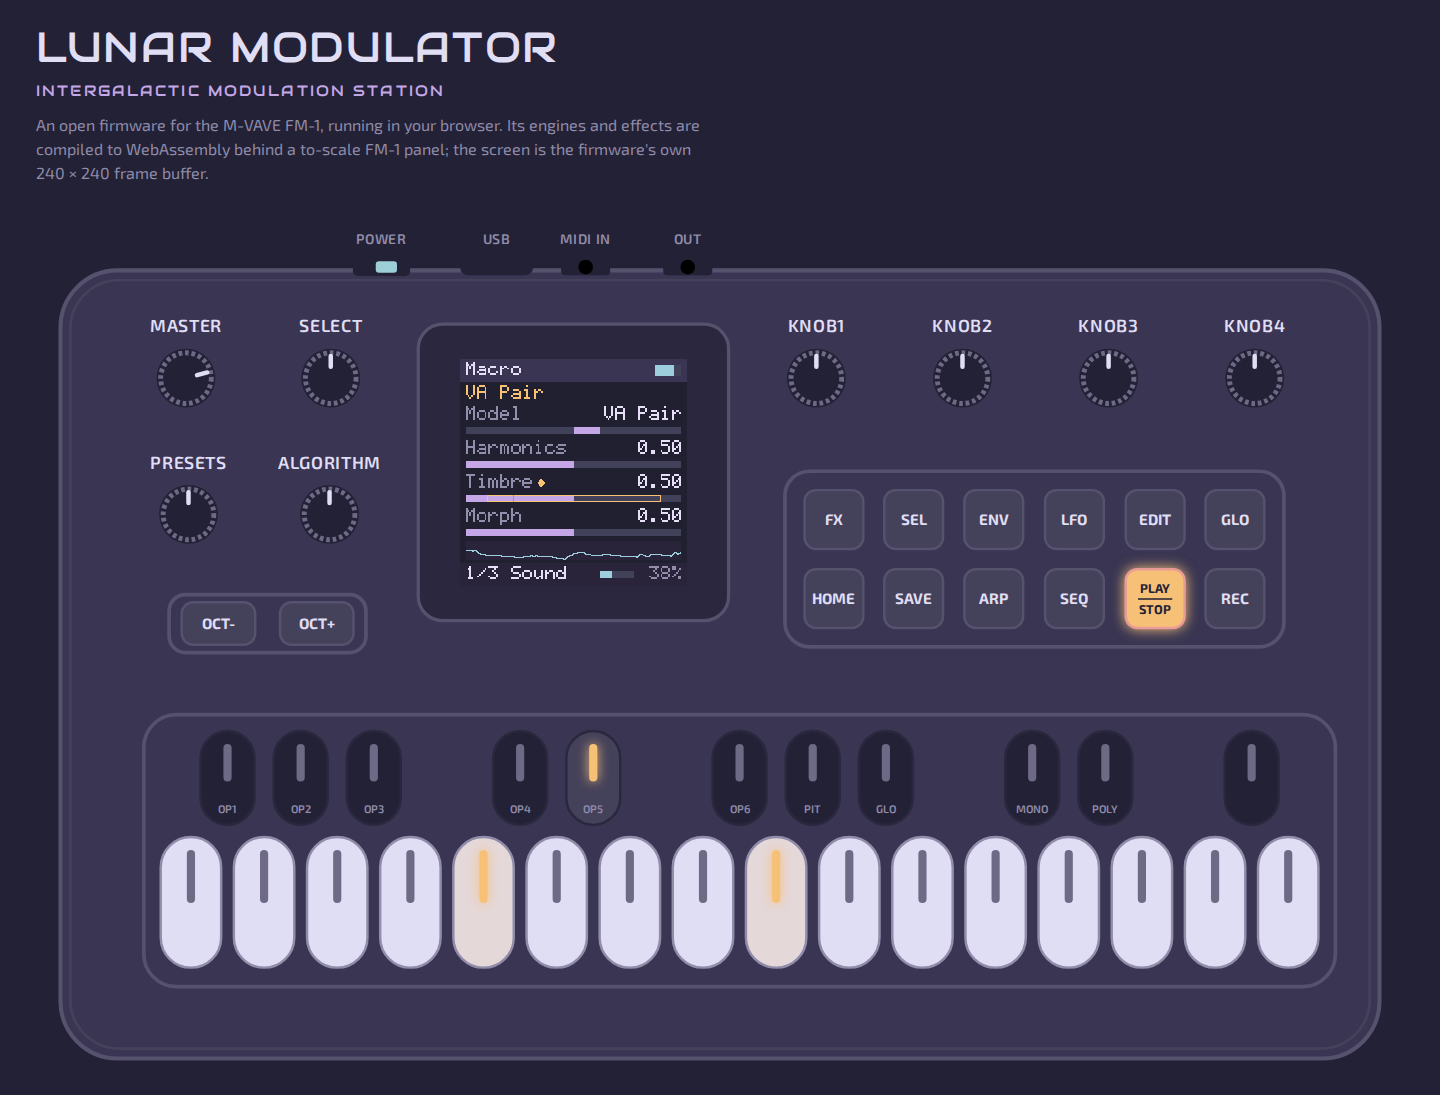The image size is (1440, 1095).
Task: Click the MASTER volume knob
Action: [186, 378]
